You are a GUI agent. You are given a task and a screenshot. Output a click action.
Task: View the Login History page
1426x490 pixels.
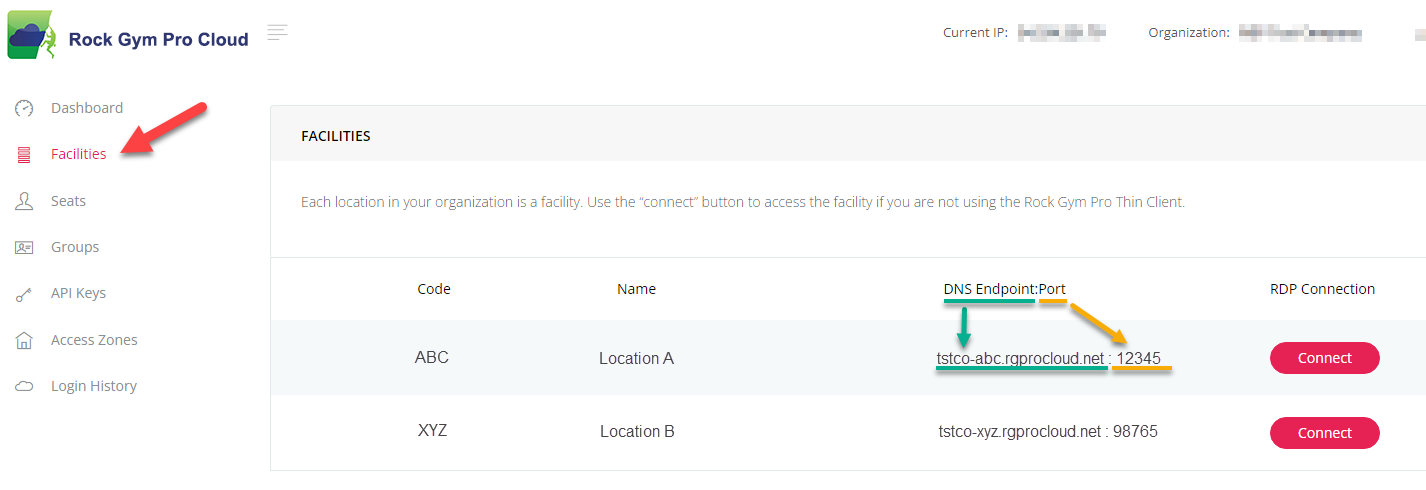[94, 386]
